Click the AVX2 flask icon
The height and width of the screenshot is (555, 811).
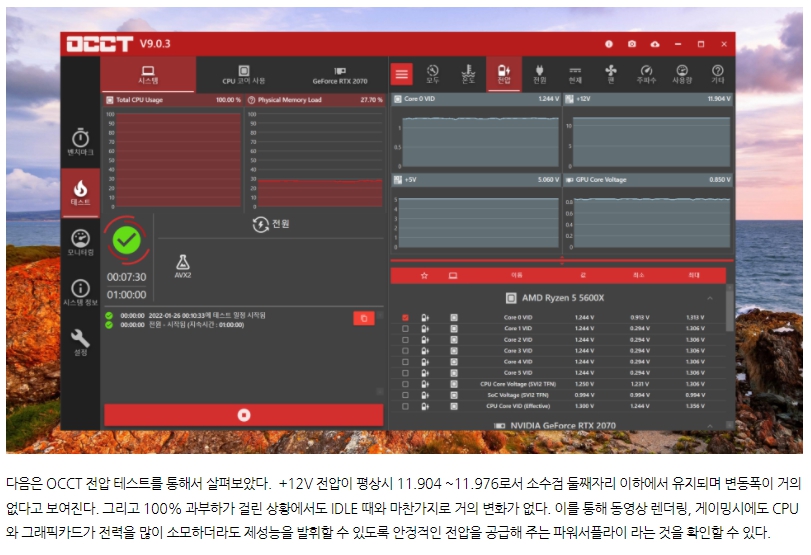183,266
